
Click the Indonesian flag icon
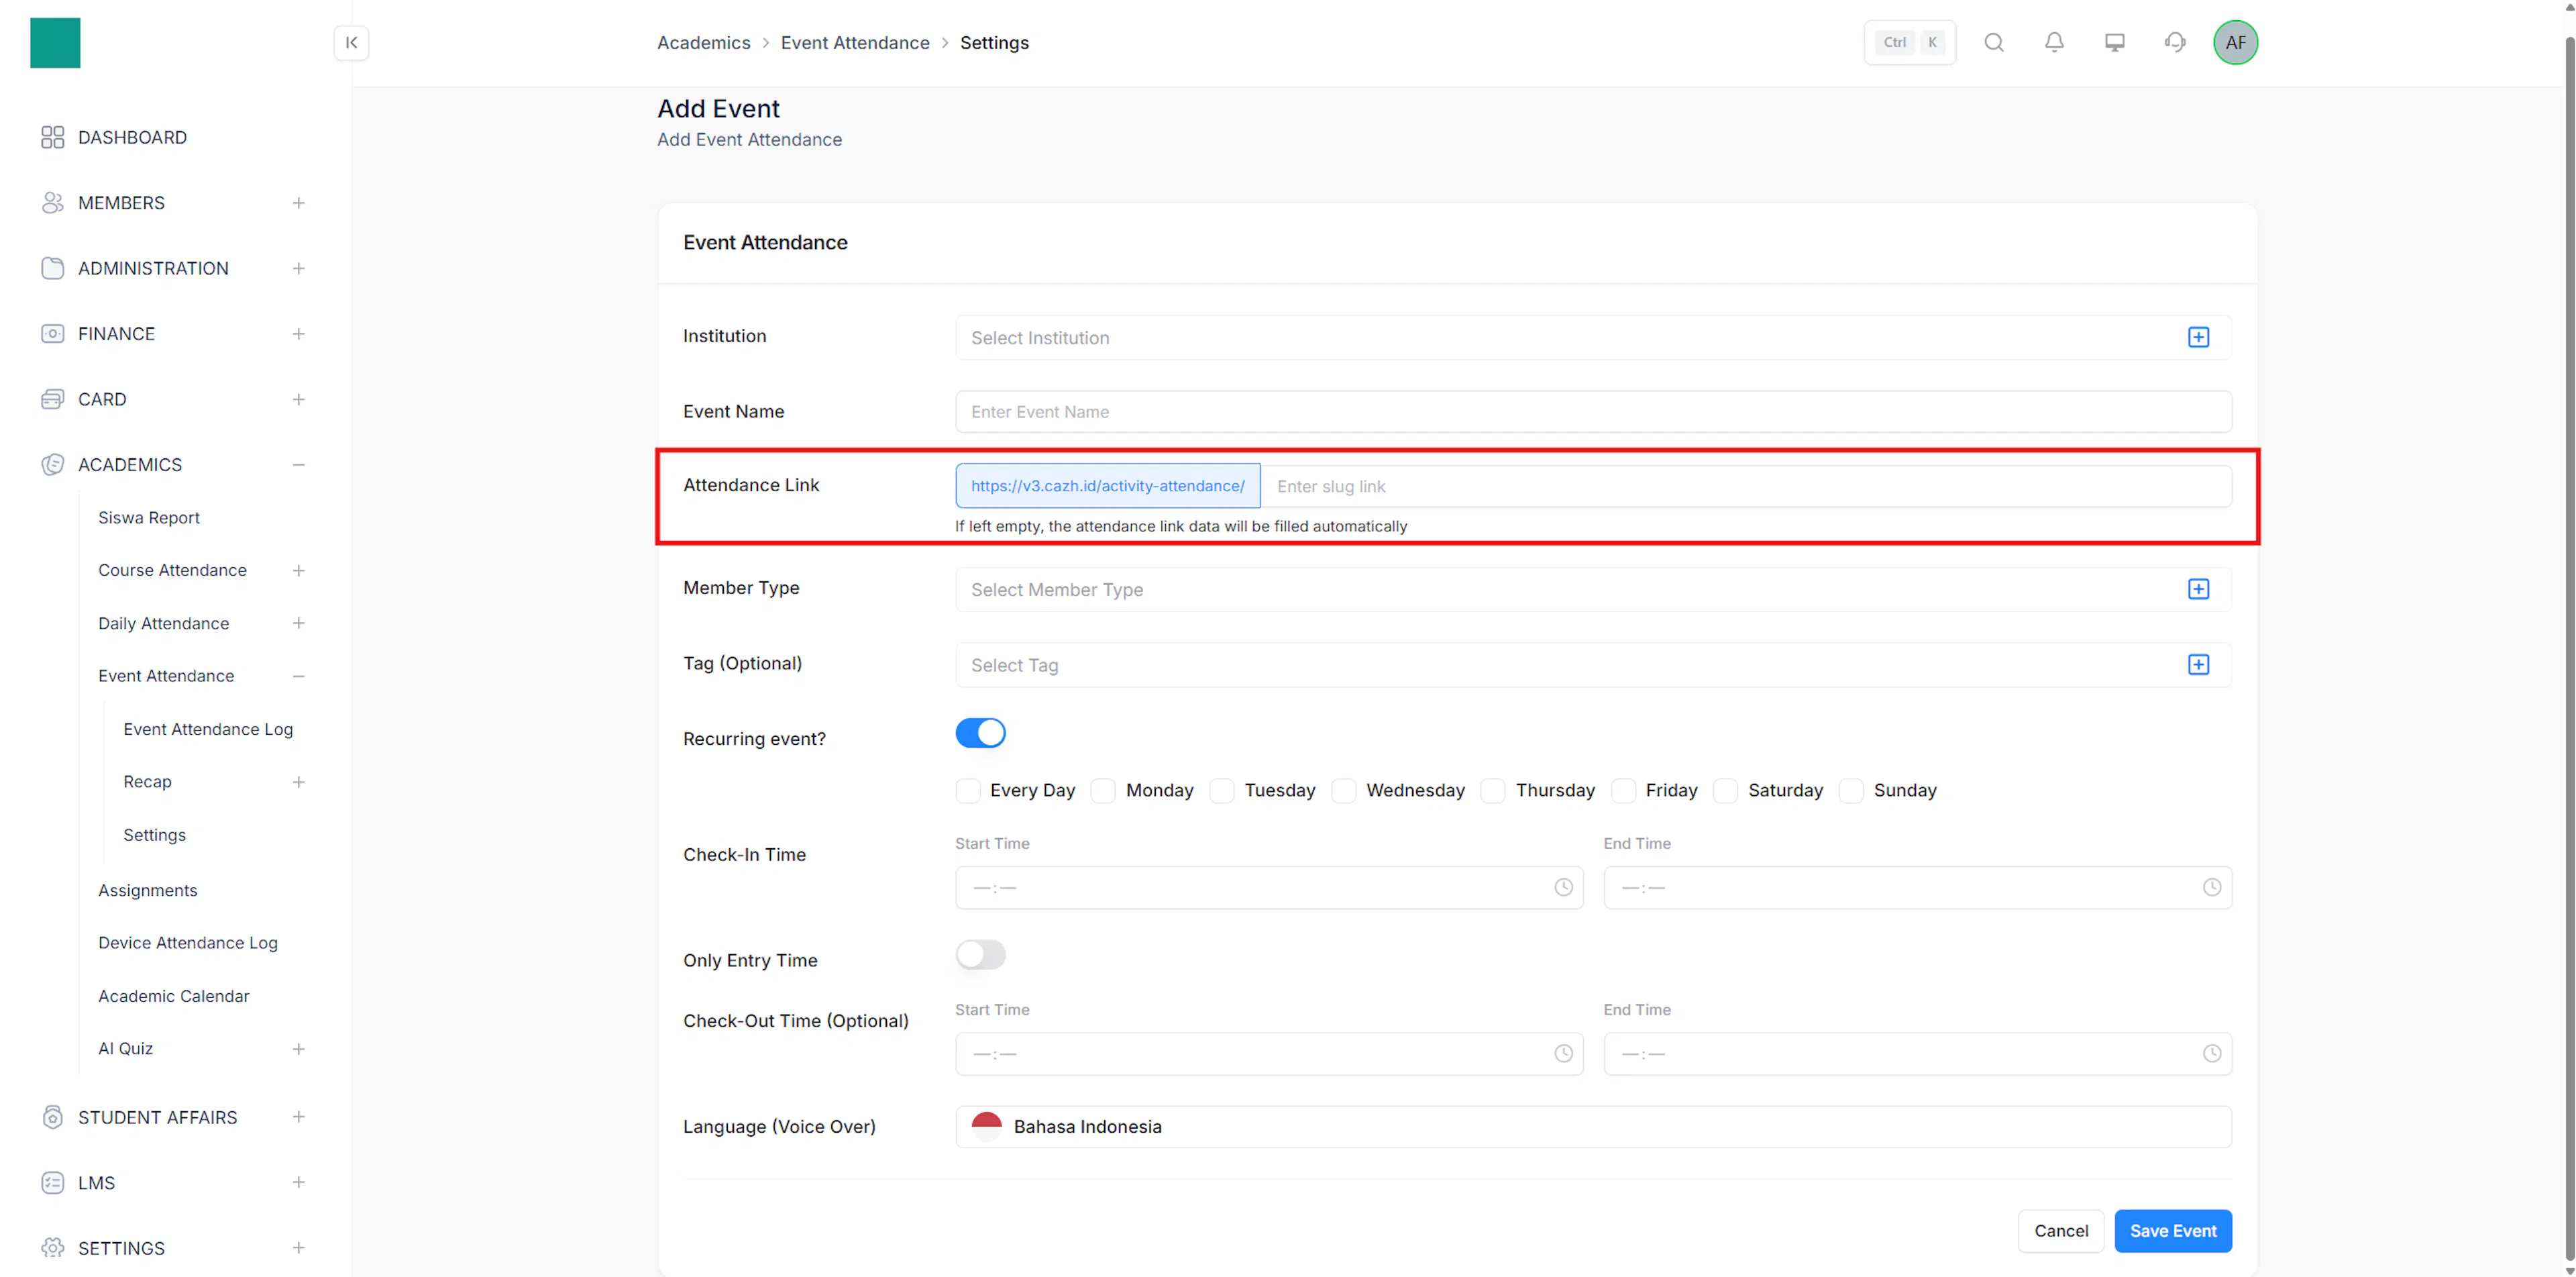(x=986, y=1127)
